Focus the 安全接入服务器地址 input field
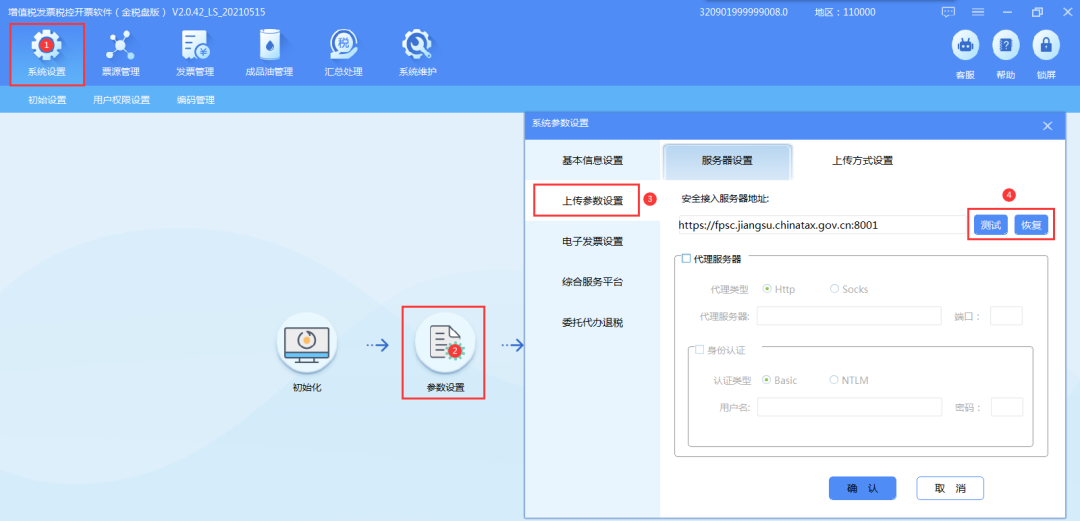 tap(822, 225)
